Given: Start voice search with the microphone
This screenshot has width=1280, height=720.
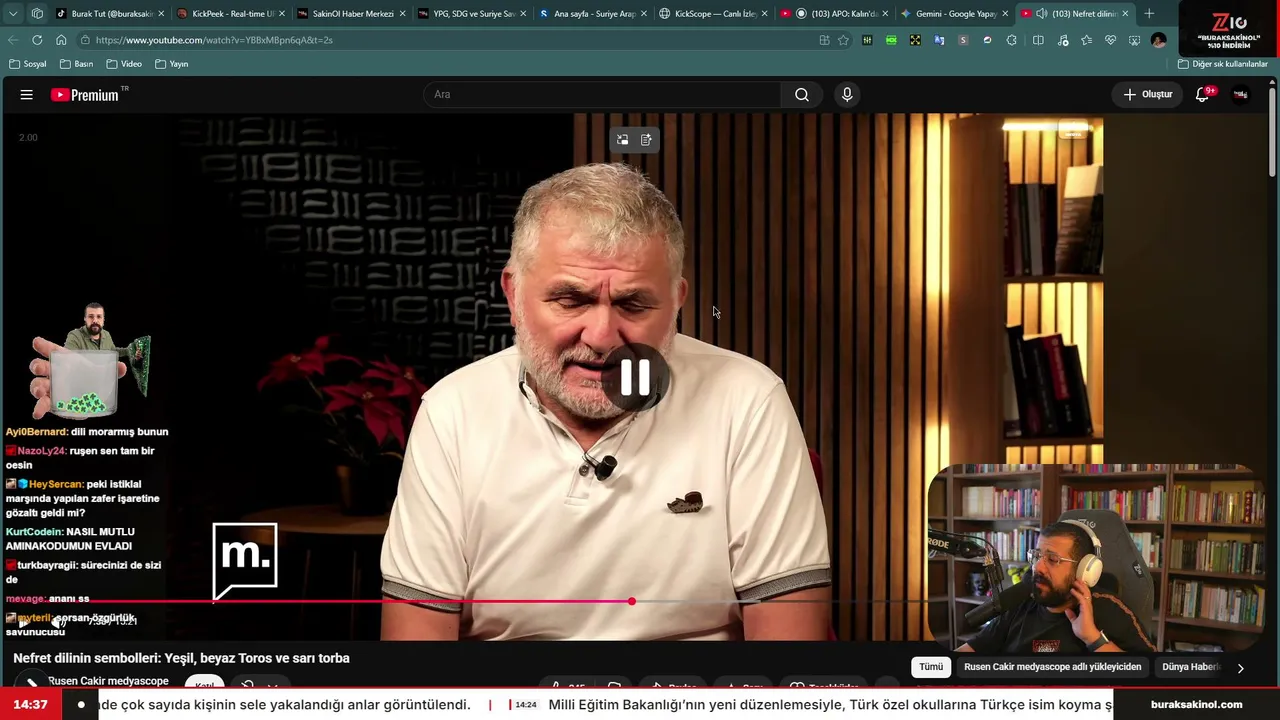Looking at the screenshot, I should (x=847, y=95).
